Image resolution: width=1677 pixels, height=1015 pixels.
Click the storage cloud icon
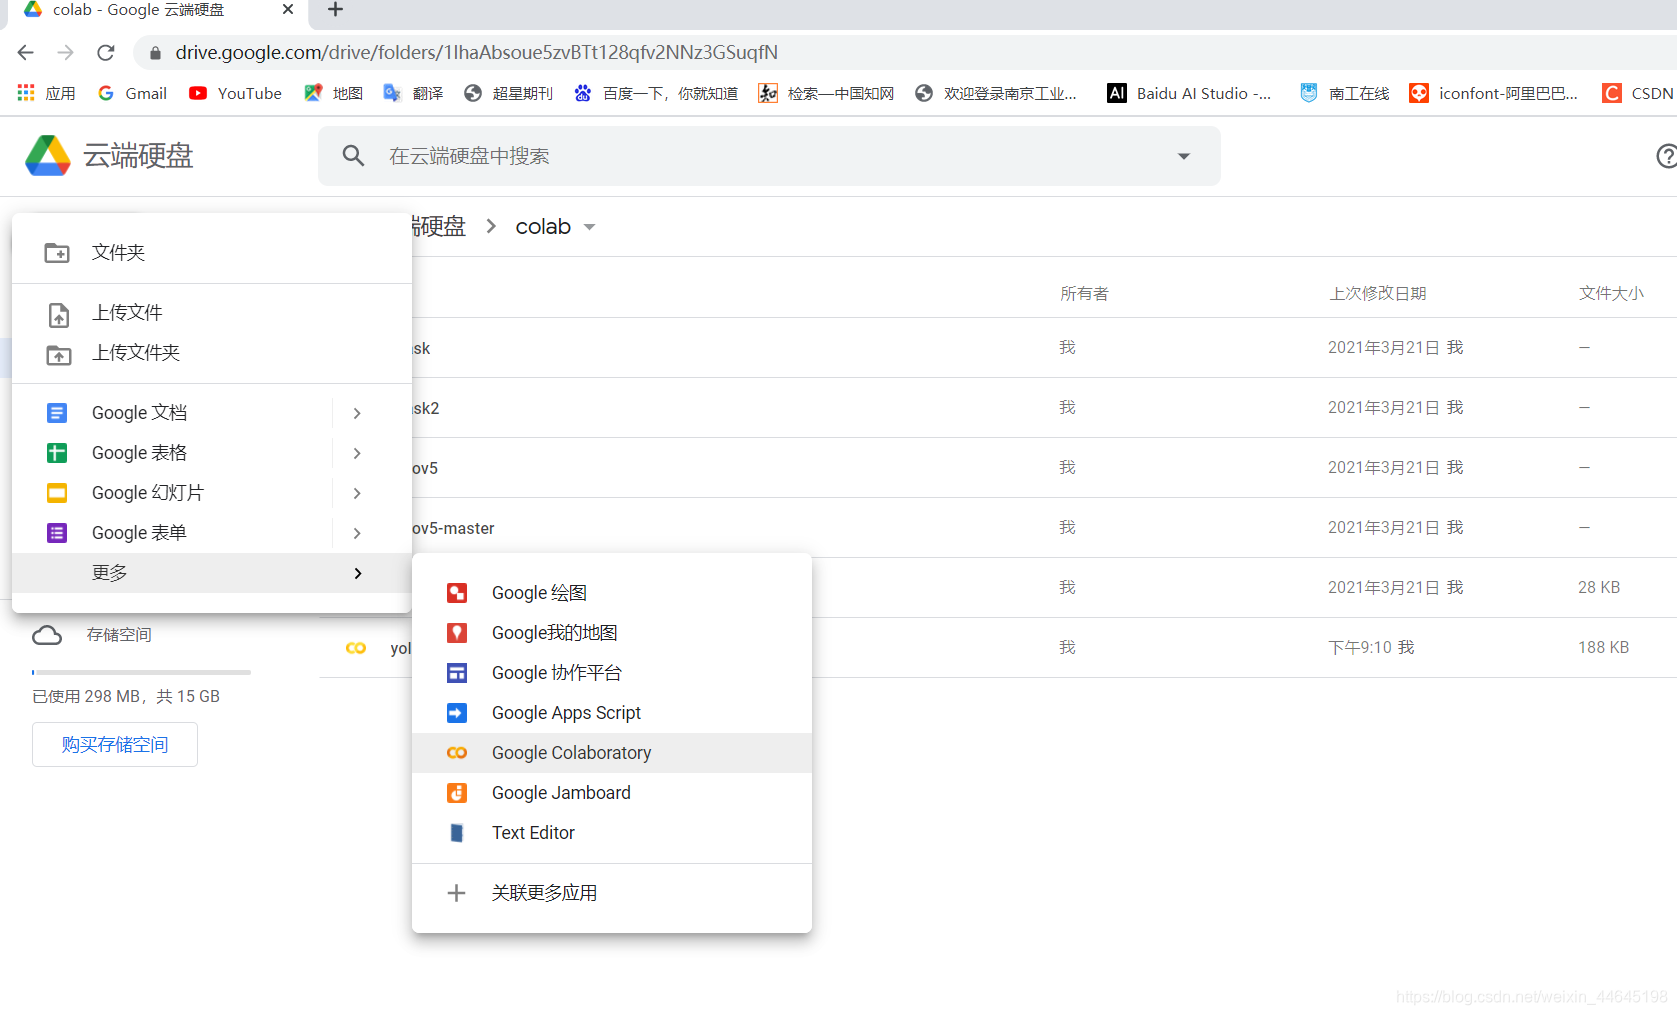coord(47,635)
